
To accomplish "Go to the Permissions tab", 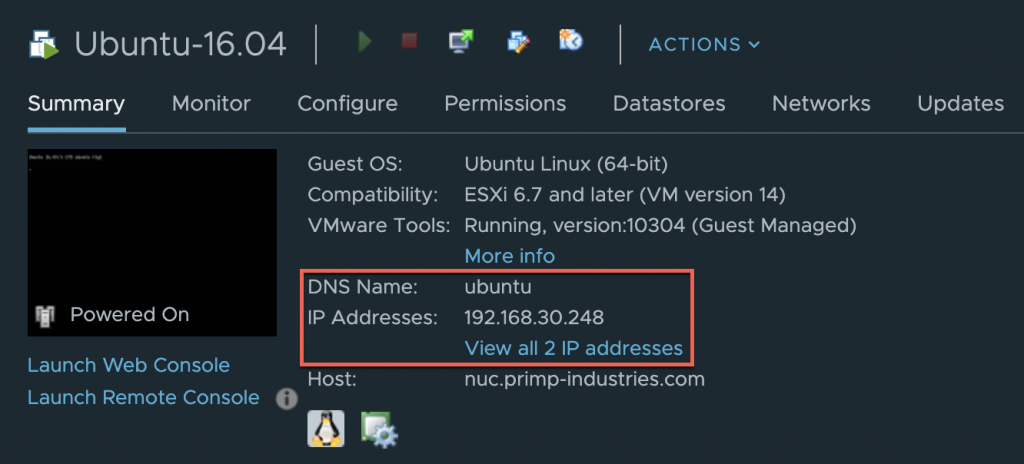I will click(505, 104).
